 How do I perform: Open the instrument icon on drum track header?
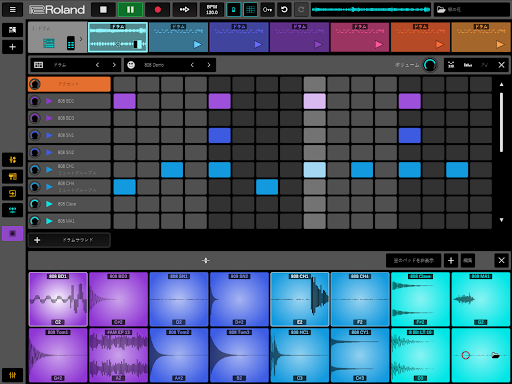(x=49, y=43)
